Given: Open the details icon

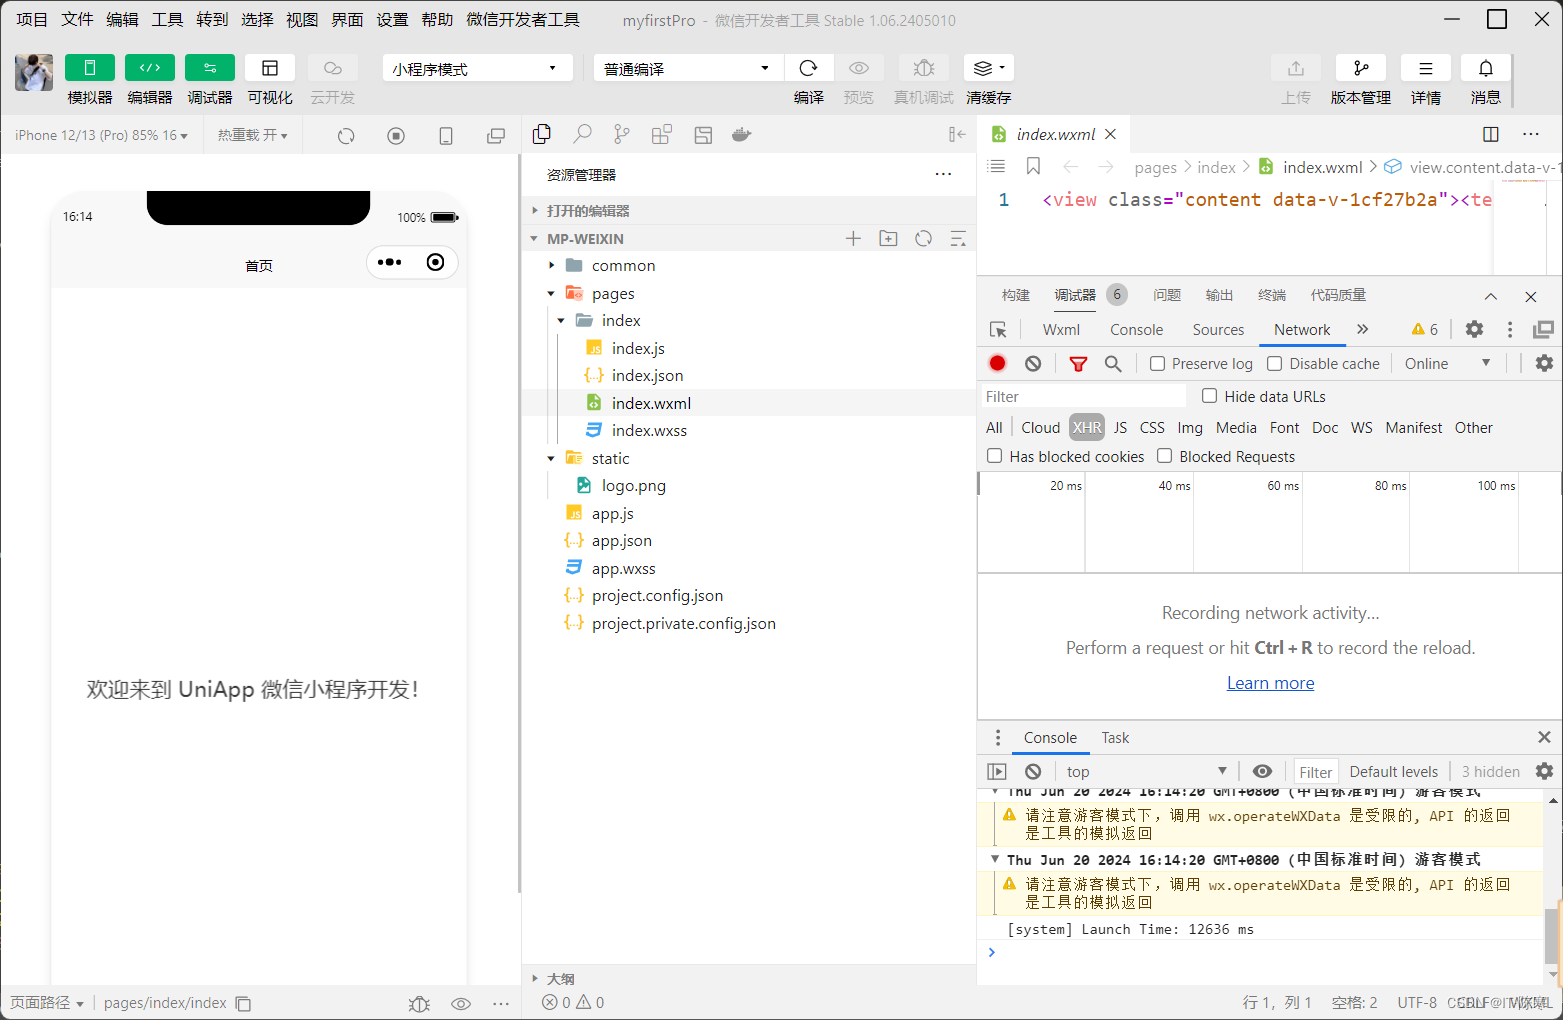Looking at the screenshot, I should tap(1426, 68).
